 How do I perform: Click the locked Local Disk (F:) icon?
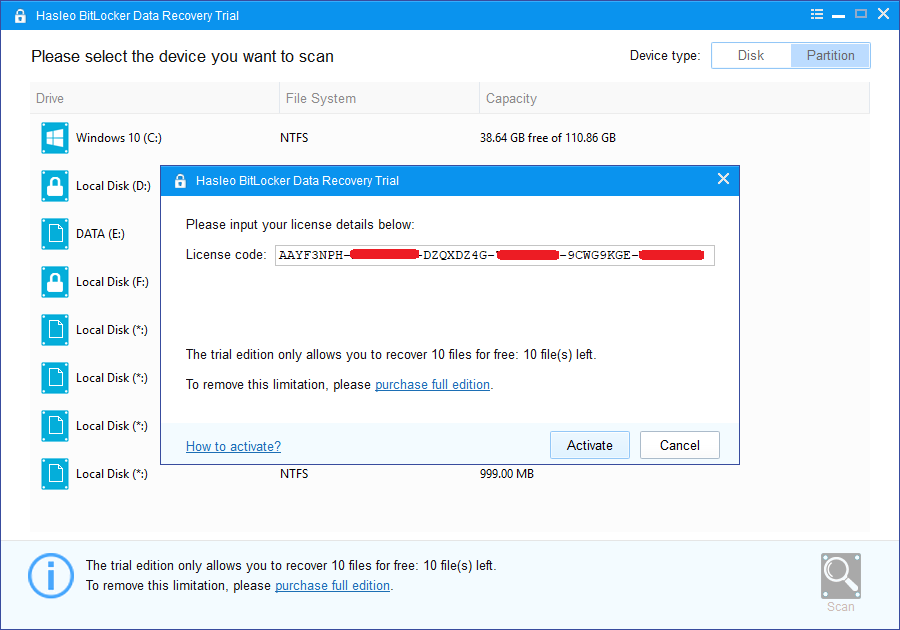[55, 282]
